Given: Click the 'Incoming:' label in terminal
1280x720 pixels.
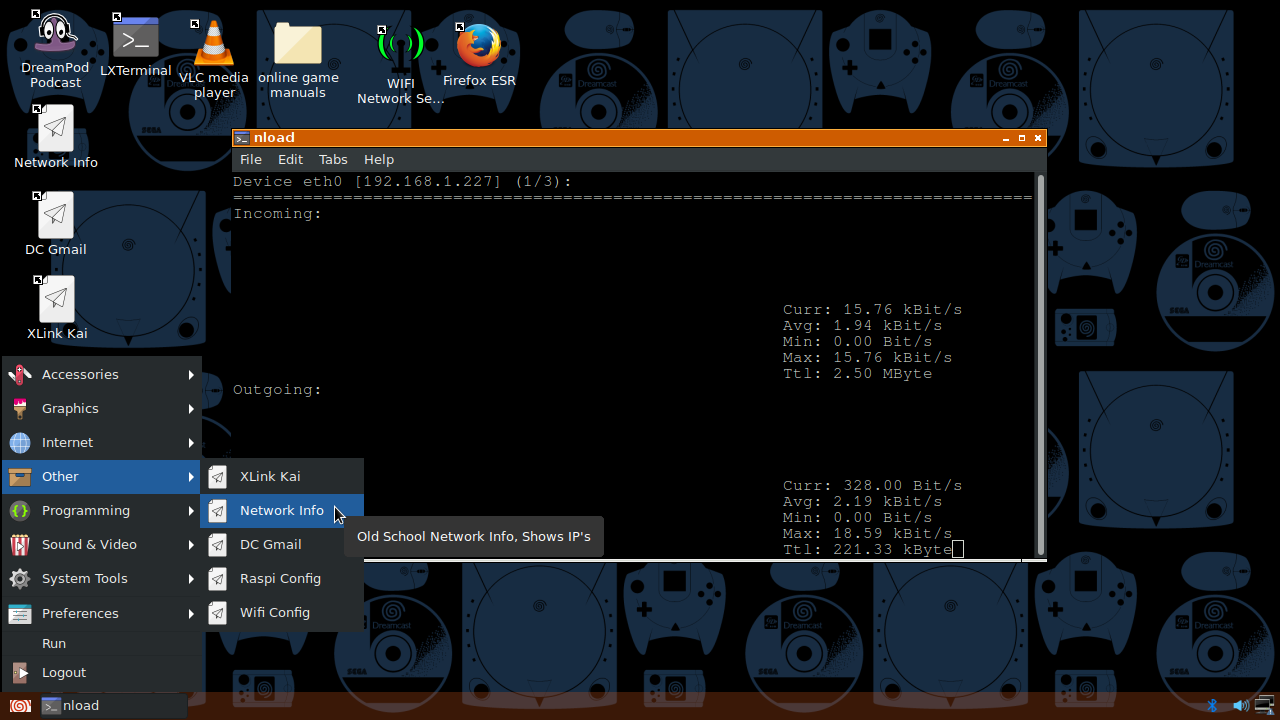Looking at the screenshot, I should [278, 214].
